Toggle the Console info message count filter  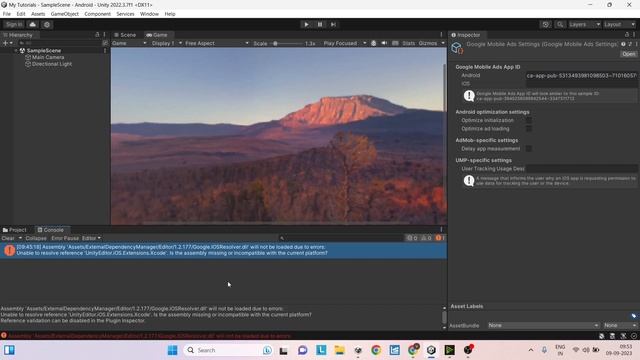coord(412,238)
